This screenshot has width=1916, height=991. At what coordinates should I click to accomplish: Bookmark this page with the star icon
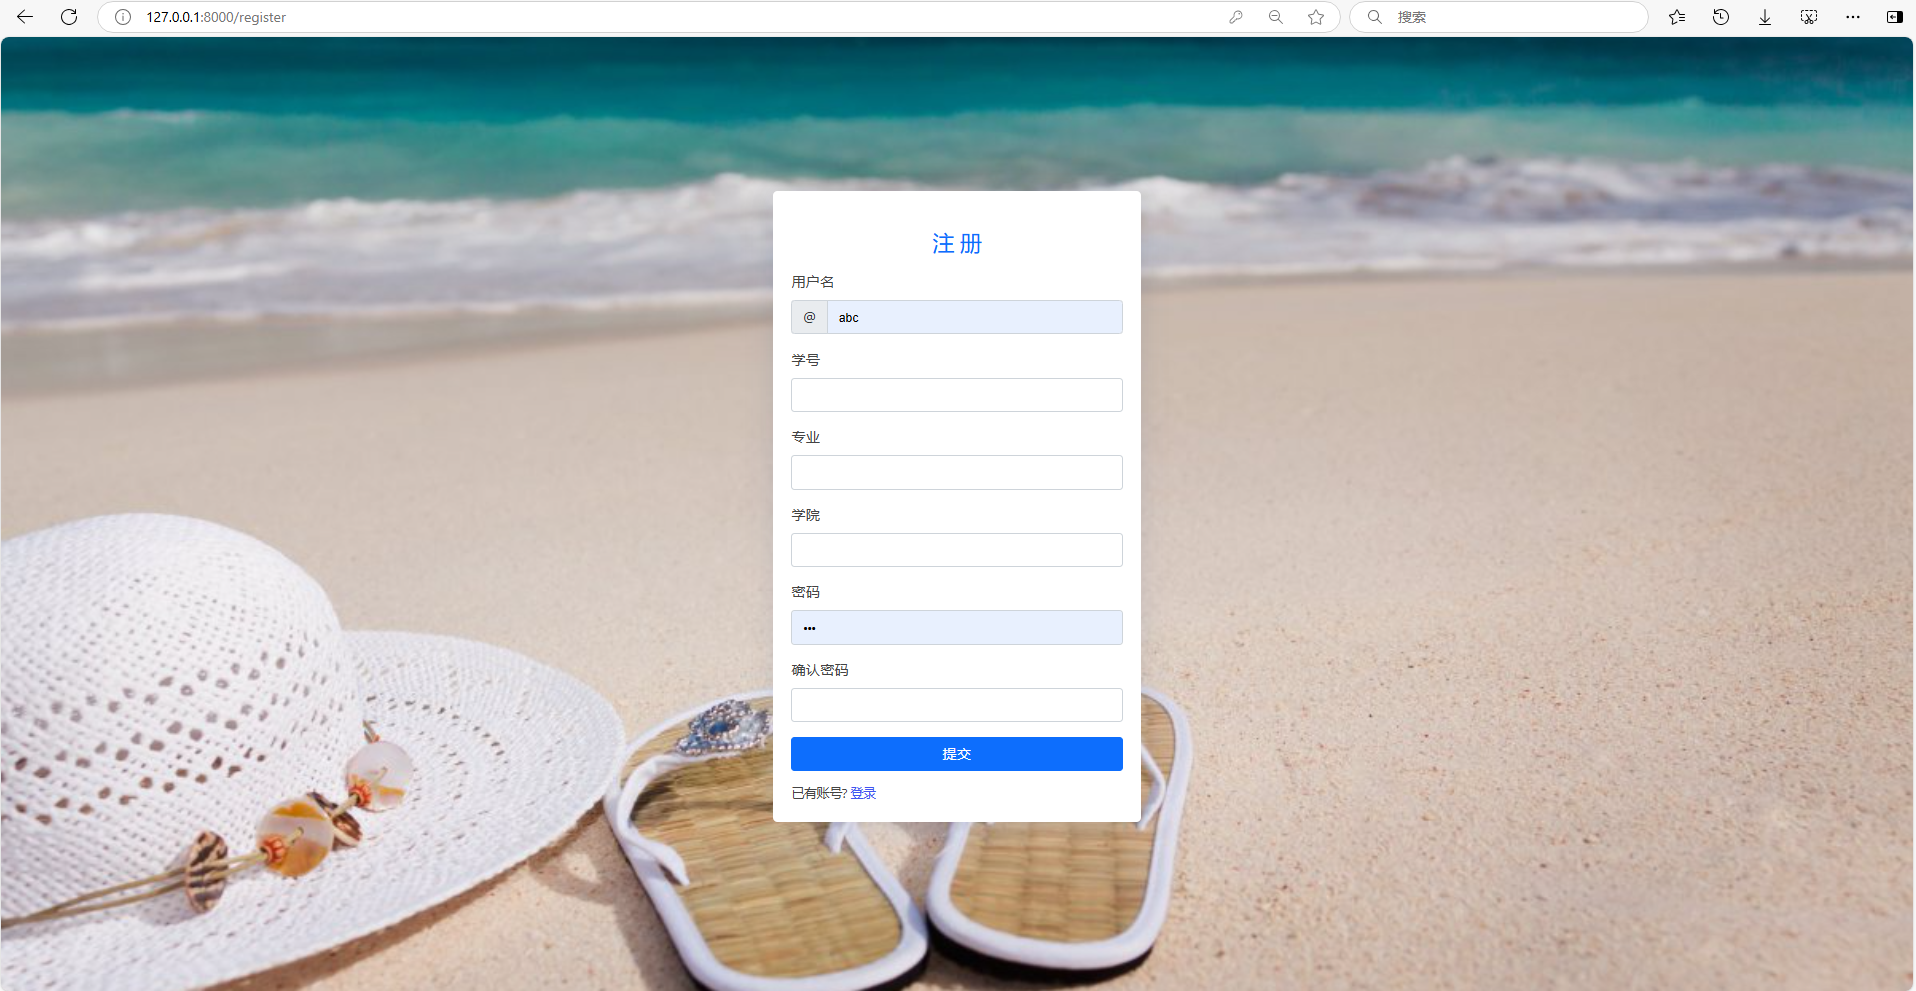click(x=1316, y=17)
